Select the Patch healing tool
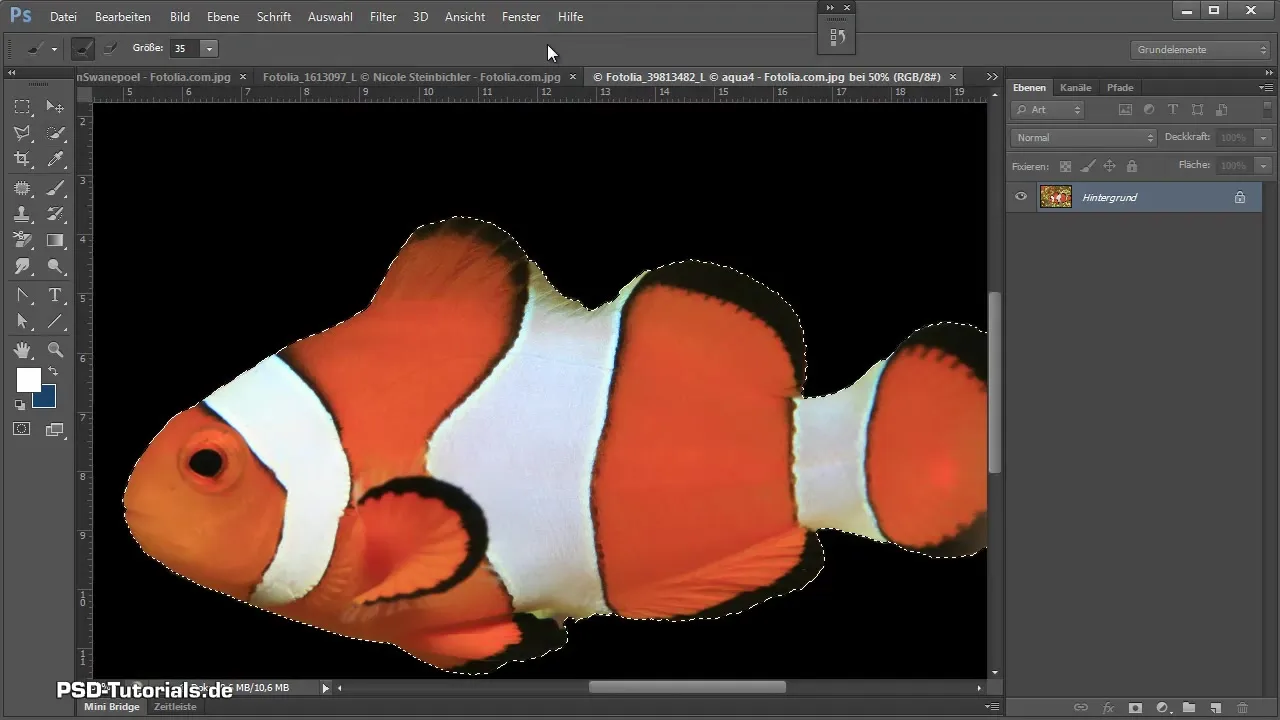Screen dimensions: 1280x720 [x=22, y=188]
